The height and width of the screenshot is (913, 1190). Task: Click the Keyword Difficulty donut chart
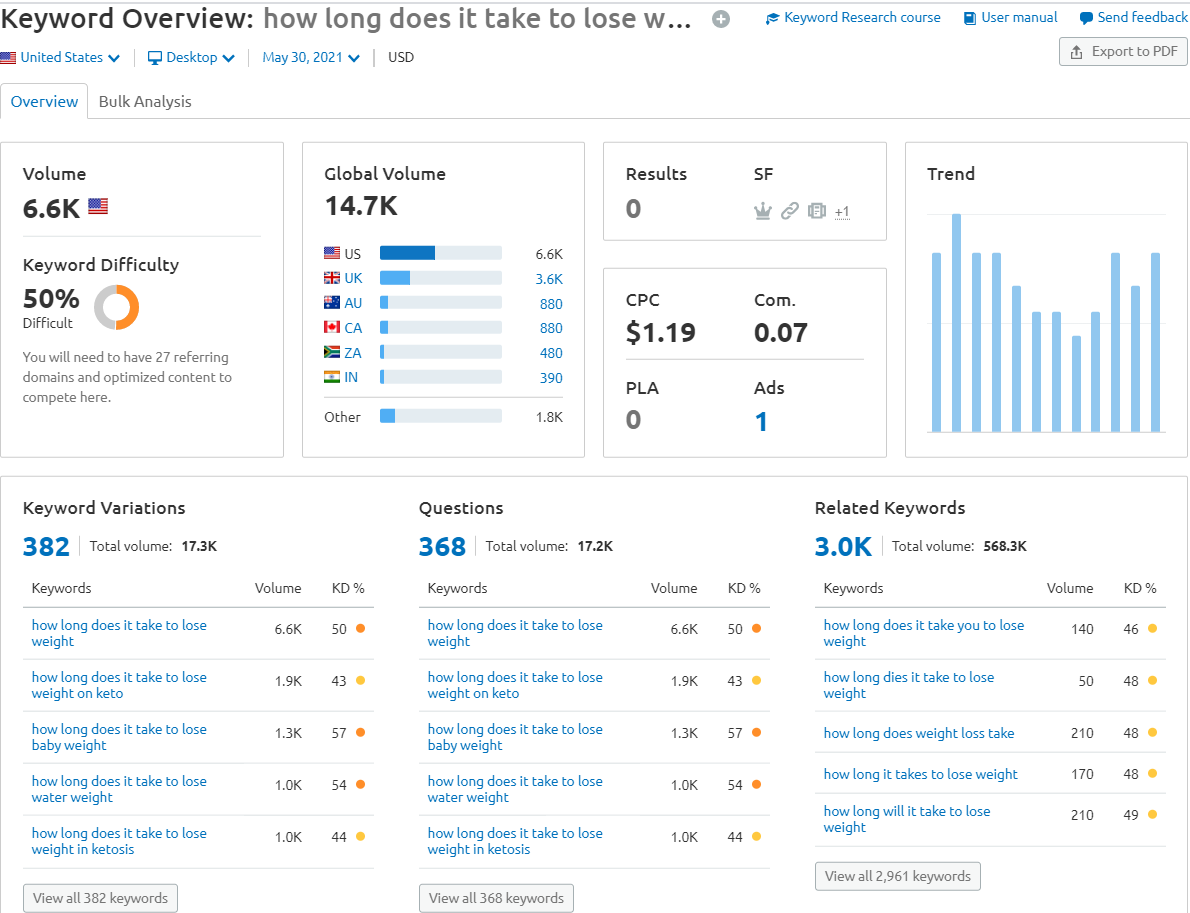coord(117,307)
